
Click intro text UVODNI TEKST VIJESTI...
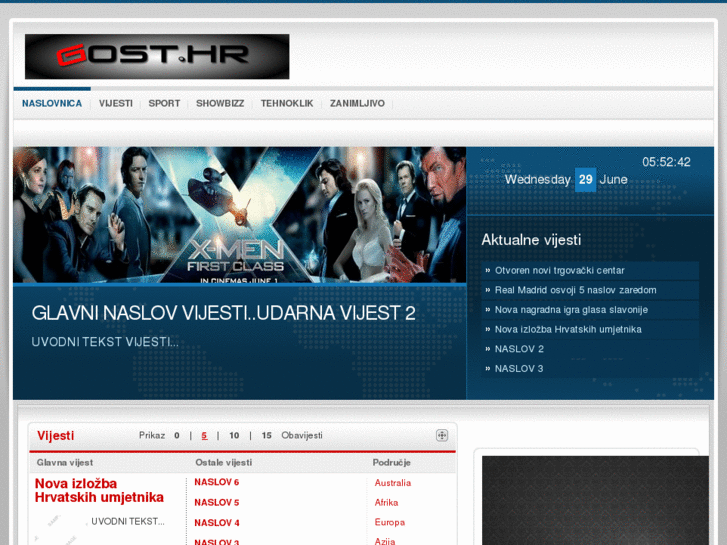pos(105,342)
